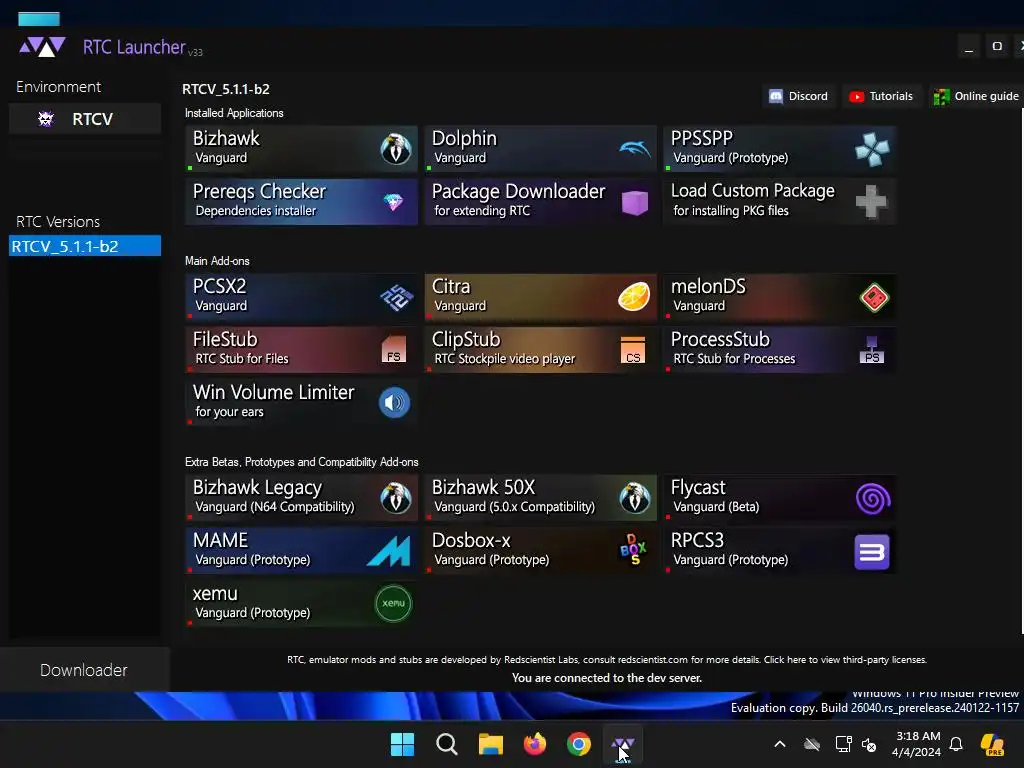Click the PPSSPP cross-shaped icon
The height and width of the screenshot is (768, 1024).
pyautogui.click(x=872, y=149)
